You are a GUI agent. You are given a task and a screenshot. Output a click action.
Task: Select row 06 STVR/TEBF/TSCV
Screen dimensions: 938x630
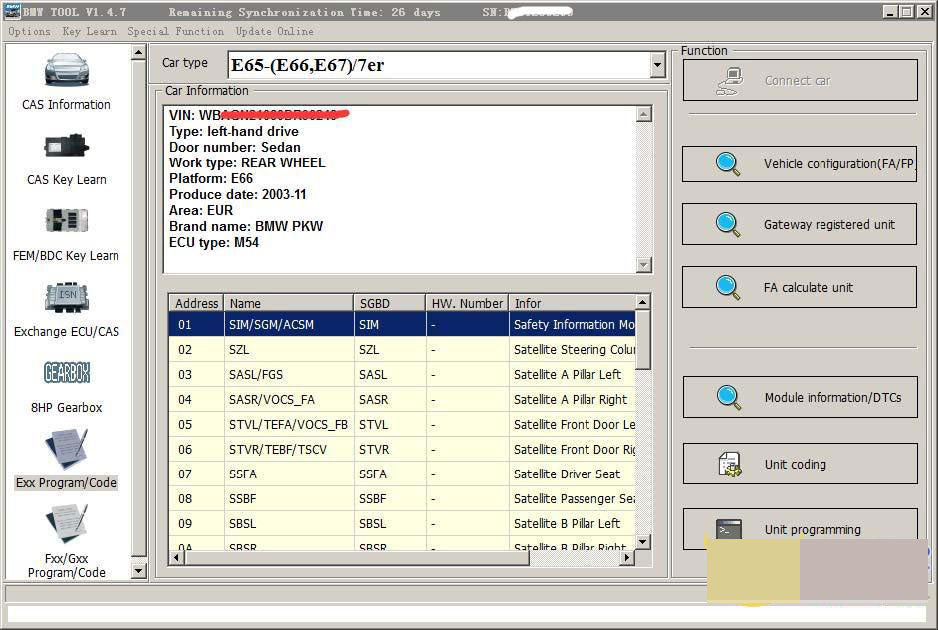(x=402, y=449)
